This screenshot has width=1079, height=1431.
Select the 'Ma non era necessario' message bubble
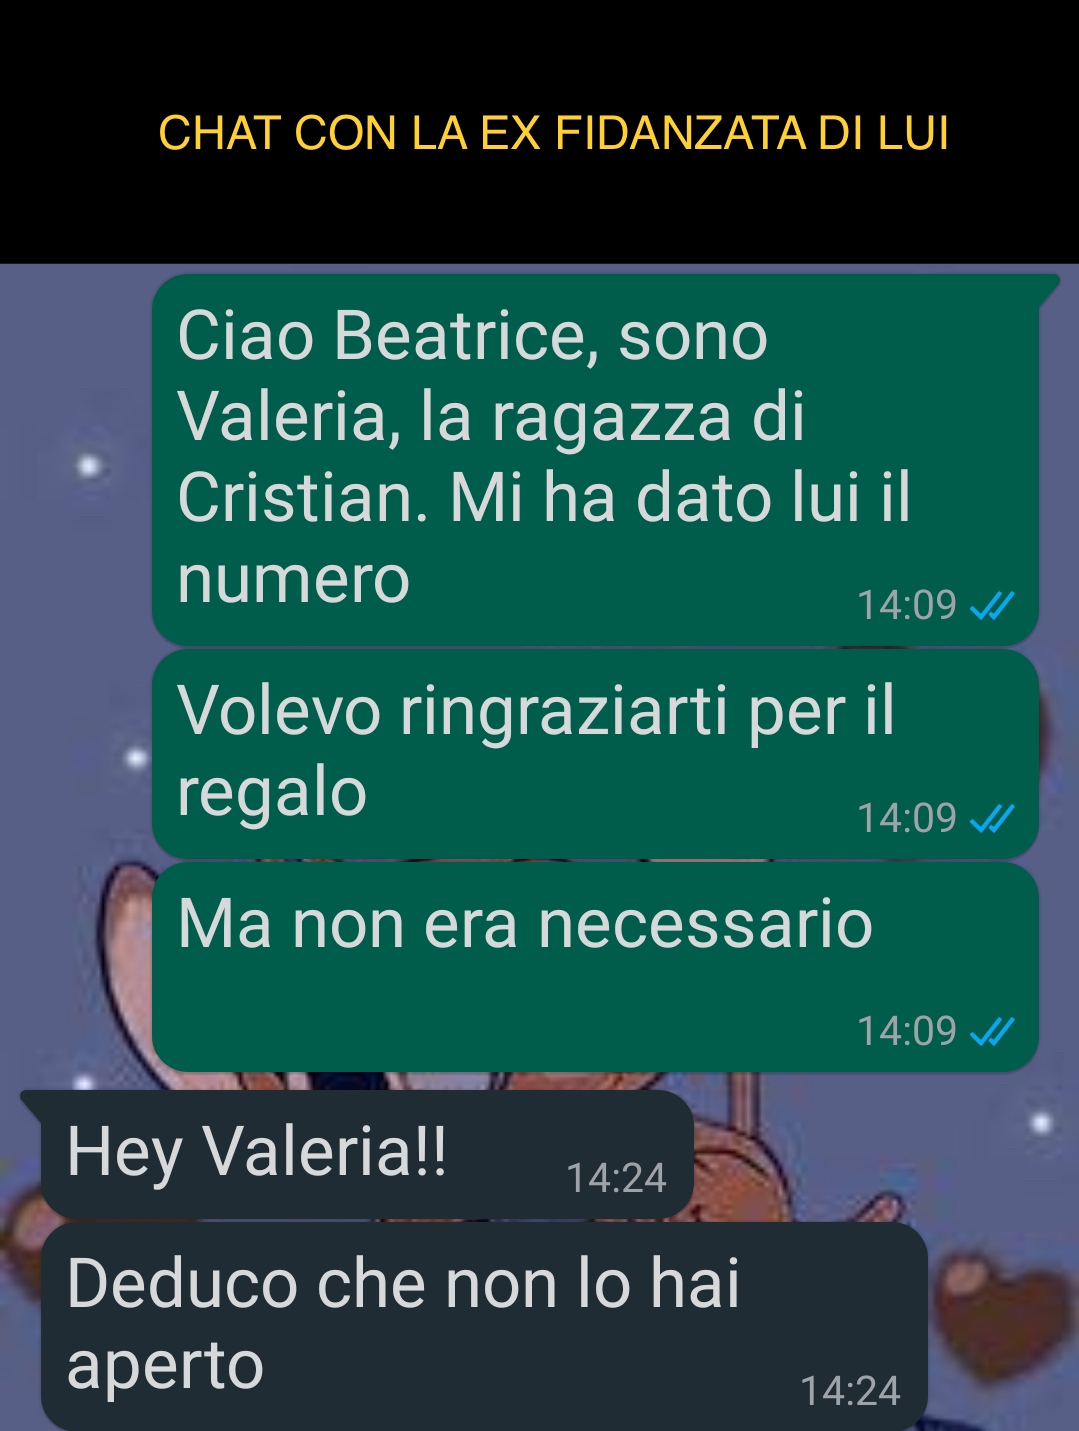click(x=596, y=967)
